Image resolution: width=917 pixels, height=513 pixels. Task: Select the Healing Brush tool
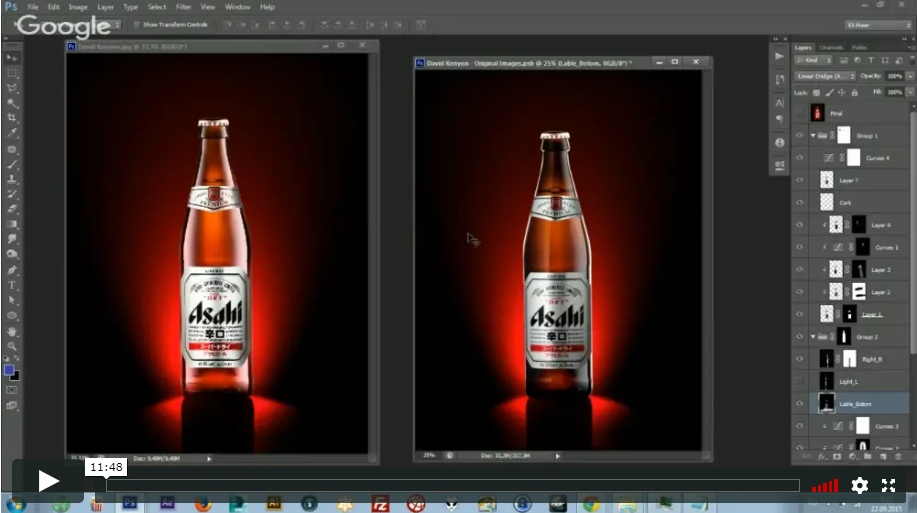point(12,149)
